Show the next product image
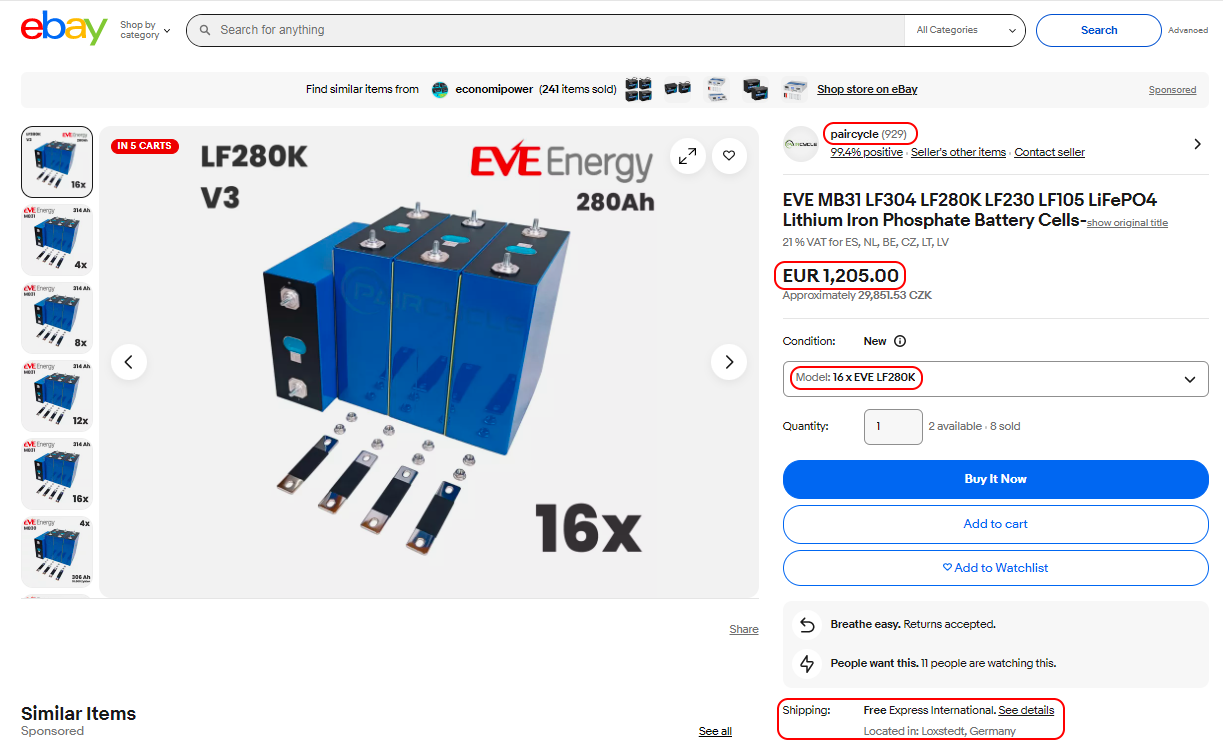The height and width of the screenshot is (744, 1223). tap(729, 362)
